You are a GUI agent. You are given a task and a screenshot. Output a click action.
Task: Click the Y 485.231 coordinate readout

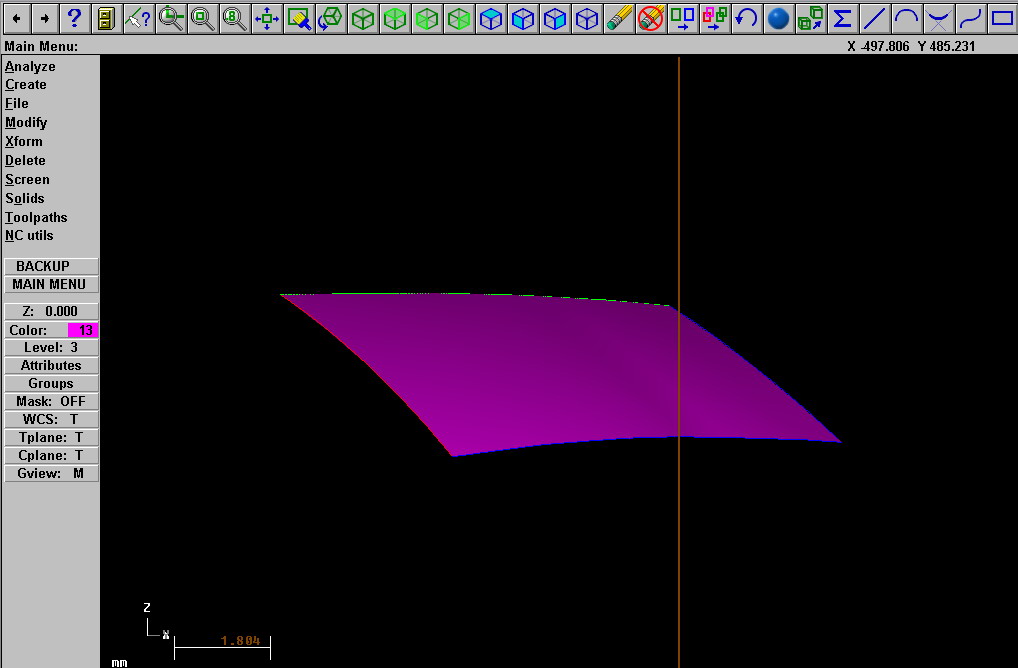pos(947,46)
